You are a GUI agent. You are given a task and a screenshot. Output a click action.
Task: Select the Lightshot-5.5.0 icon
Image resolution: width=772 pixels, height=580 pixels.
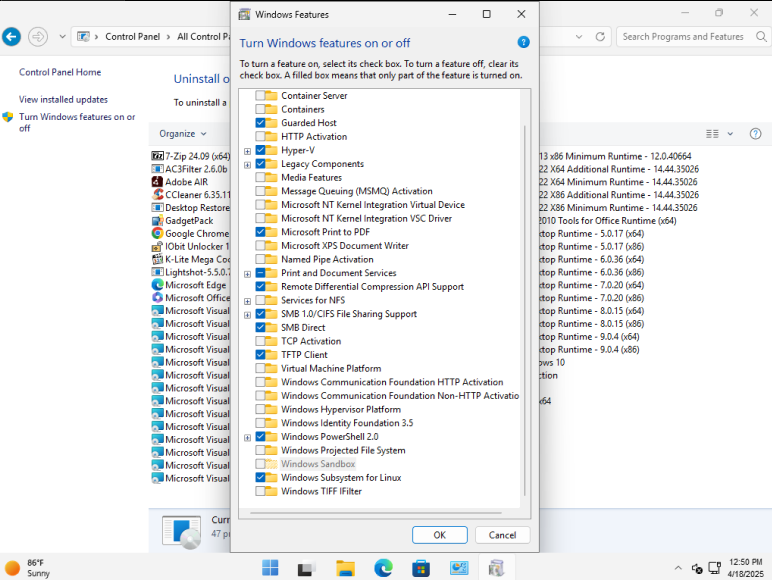158,272
